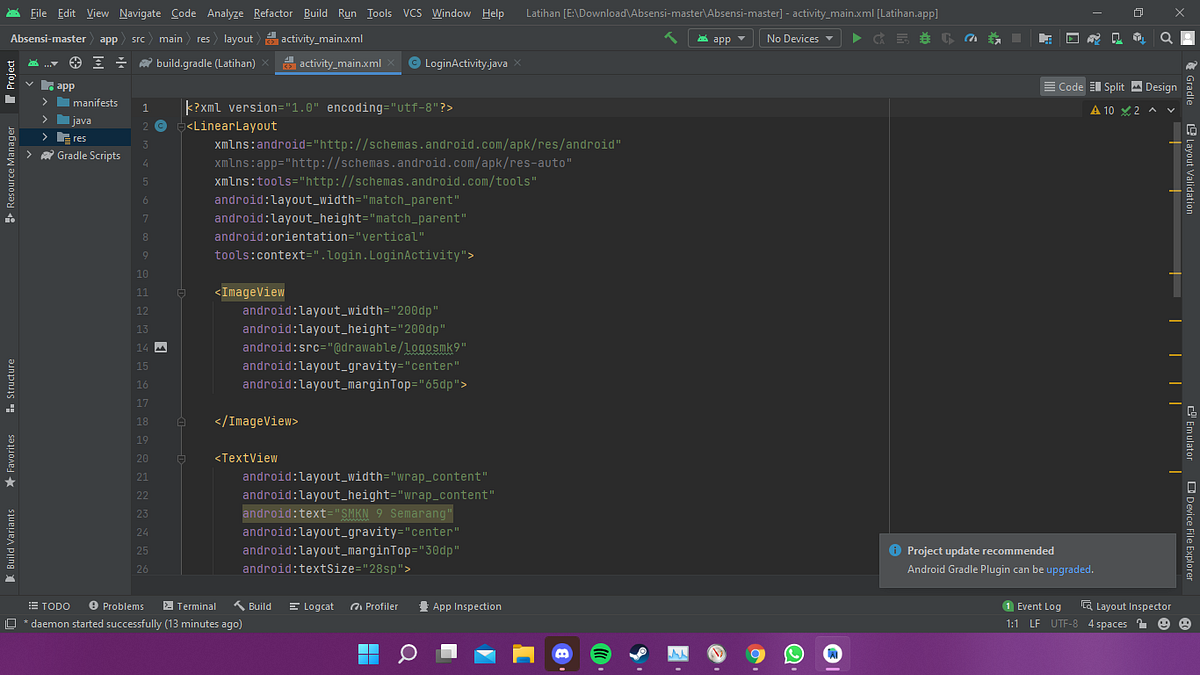Open the No Devices target dropdown
The height and width of the screenshot is (675, 1200).
pyautogui.click(x=800, y=38)
